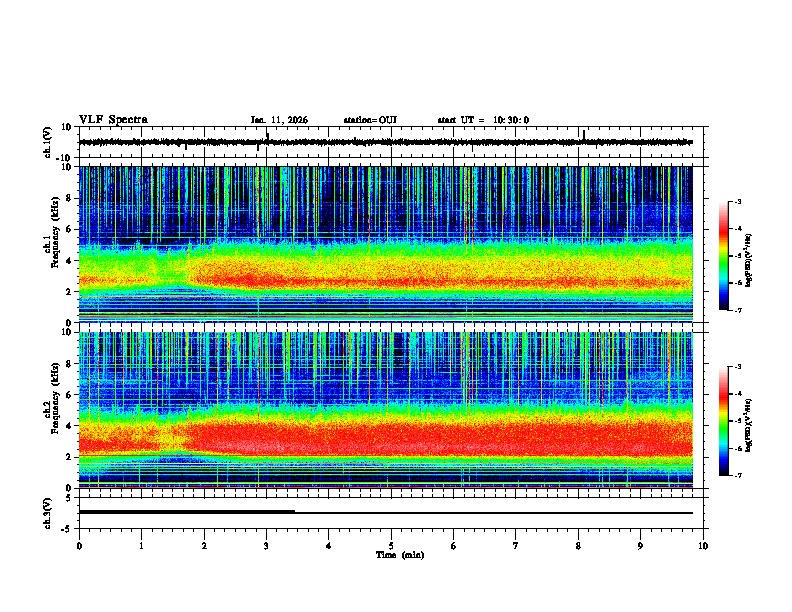The height and width of the screenshot is (612, 792).
Task: Click the ch.3 axis tick label "-5"
Action: pyautogui.click(x=67, y=529)
